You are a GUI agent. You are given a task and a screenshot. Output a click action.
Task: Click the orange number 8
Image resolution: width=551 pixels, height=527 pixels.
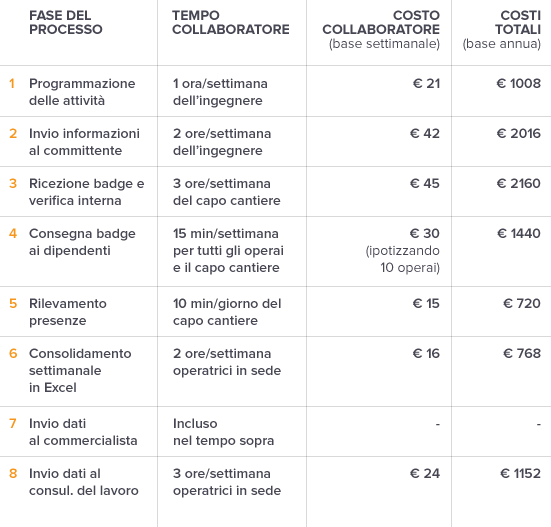(x=13, y=474)
